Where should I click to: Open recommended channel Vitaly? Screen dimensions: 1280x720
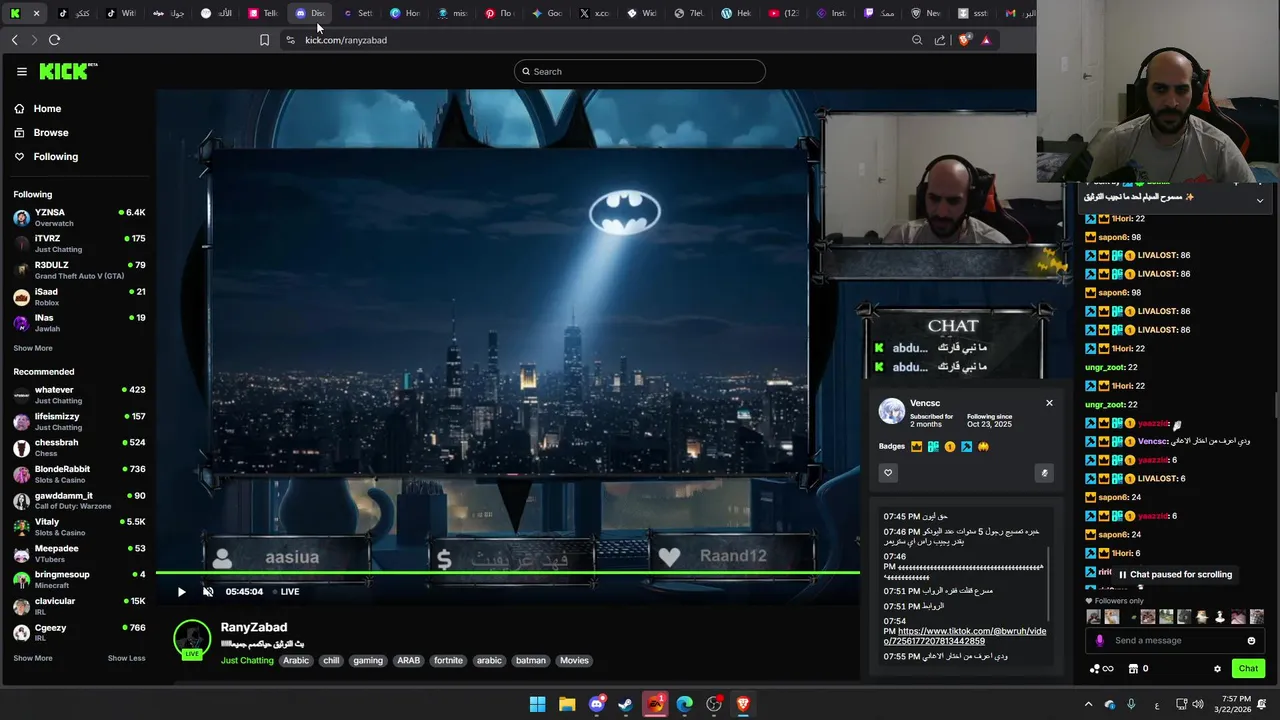[x=79, y=527]
